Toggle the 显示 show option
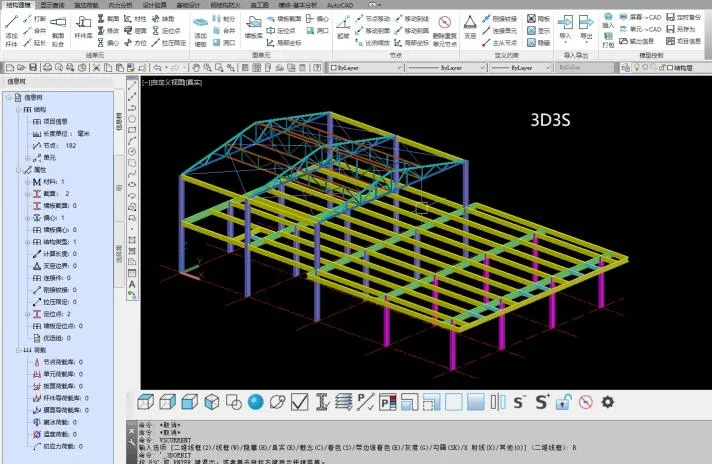 (x=539, y=30)
